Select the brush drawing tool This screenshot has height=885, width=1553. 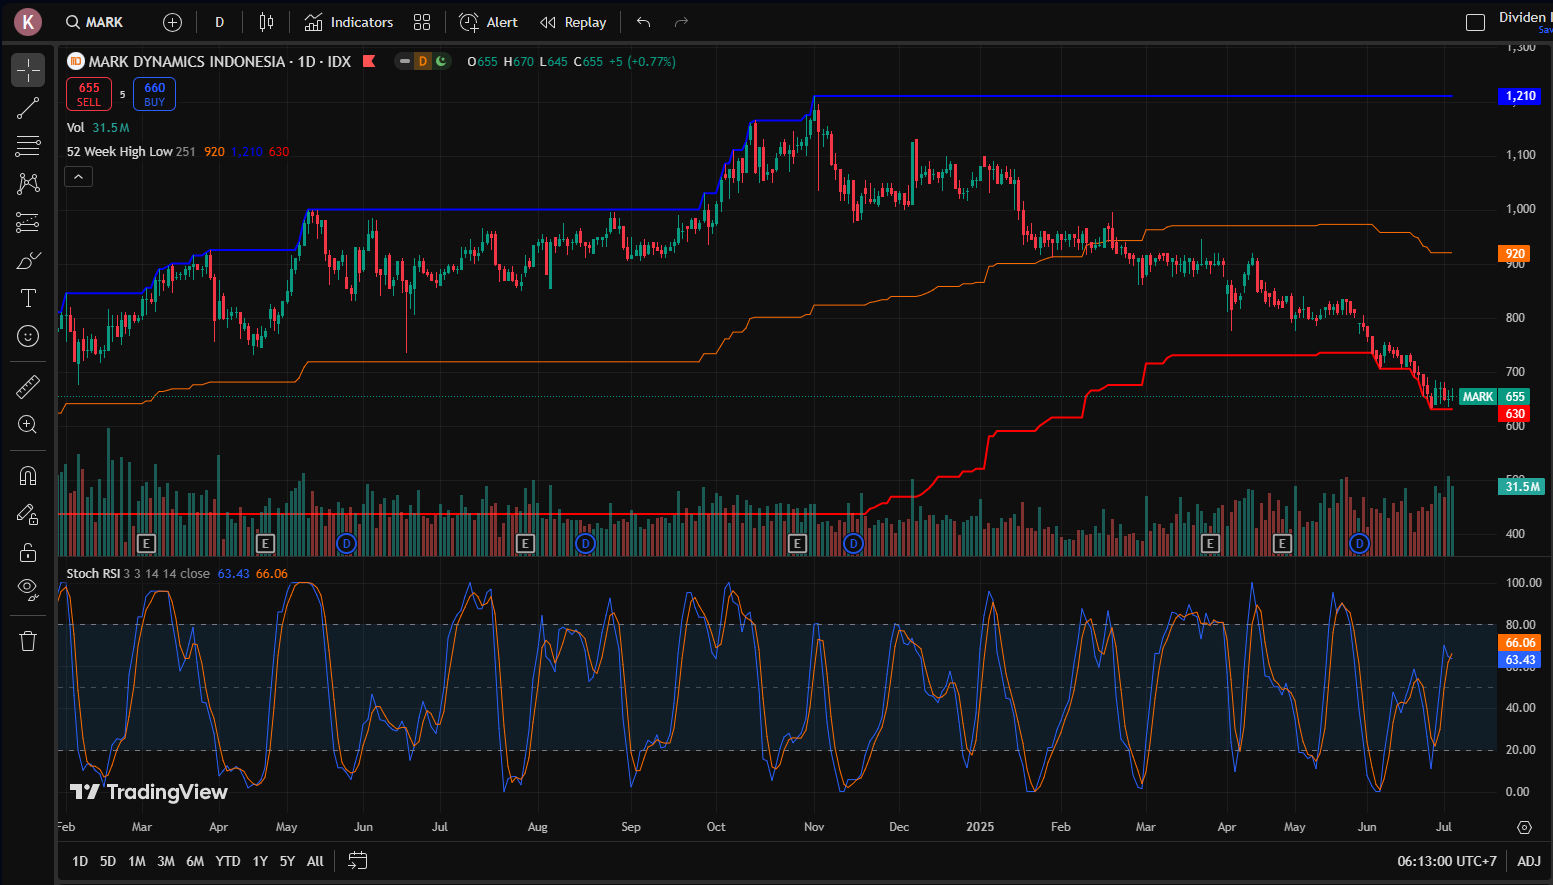point(28,261)
